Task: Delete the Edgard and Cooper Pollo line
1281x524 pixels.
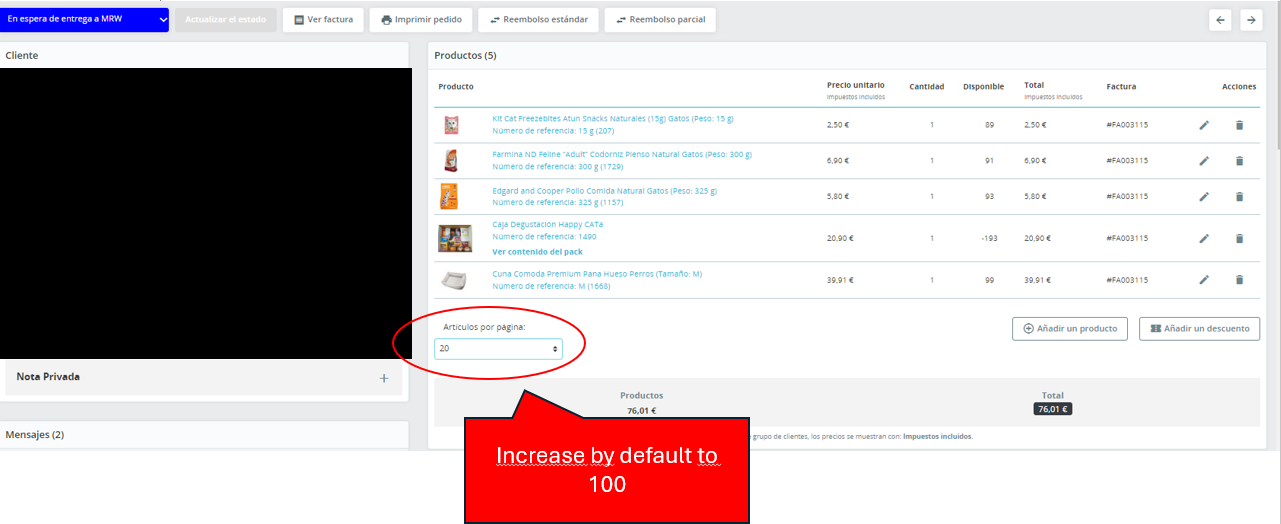Action: coord(1239,197)
